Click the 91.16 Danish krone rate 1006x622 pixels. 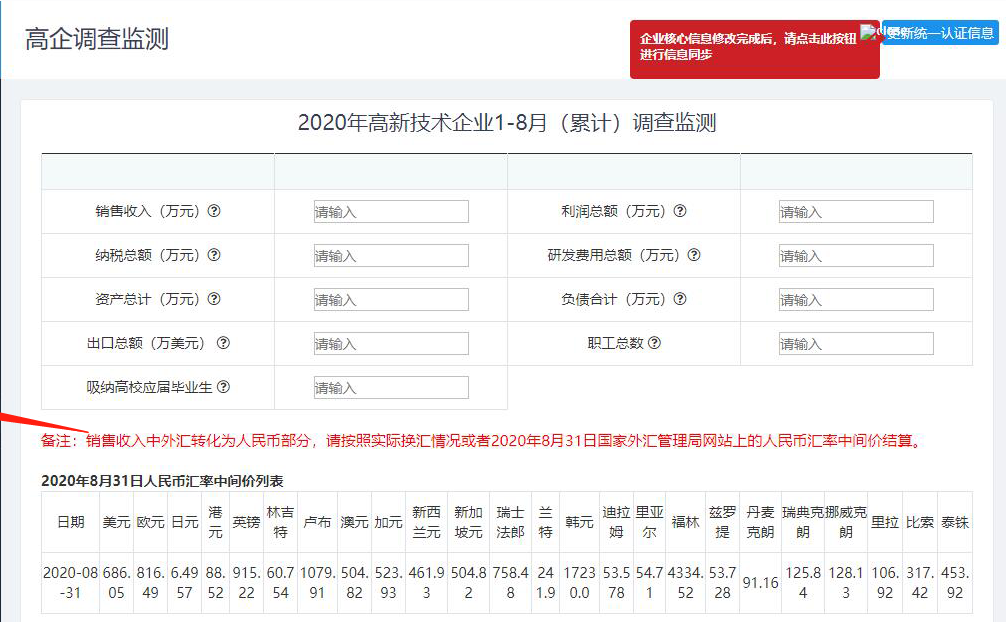[x=760, y=583]
